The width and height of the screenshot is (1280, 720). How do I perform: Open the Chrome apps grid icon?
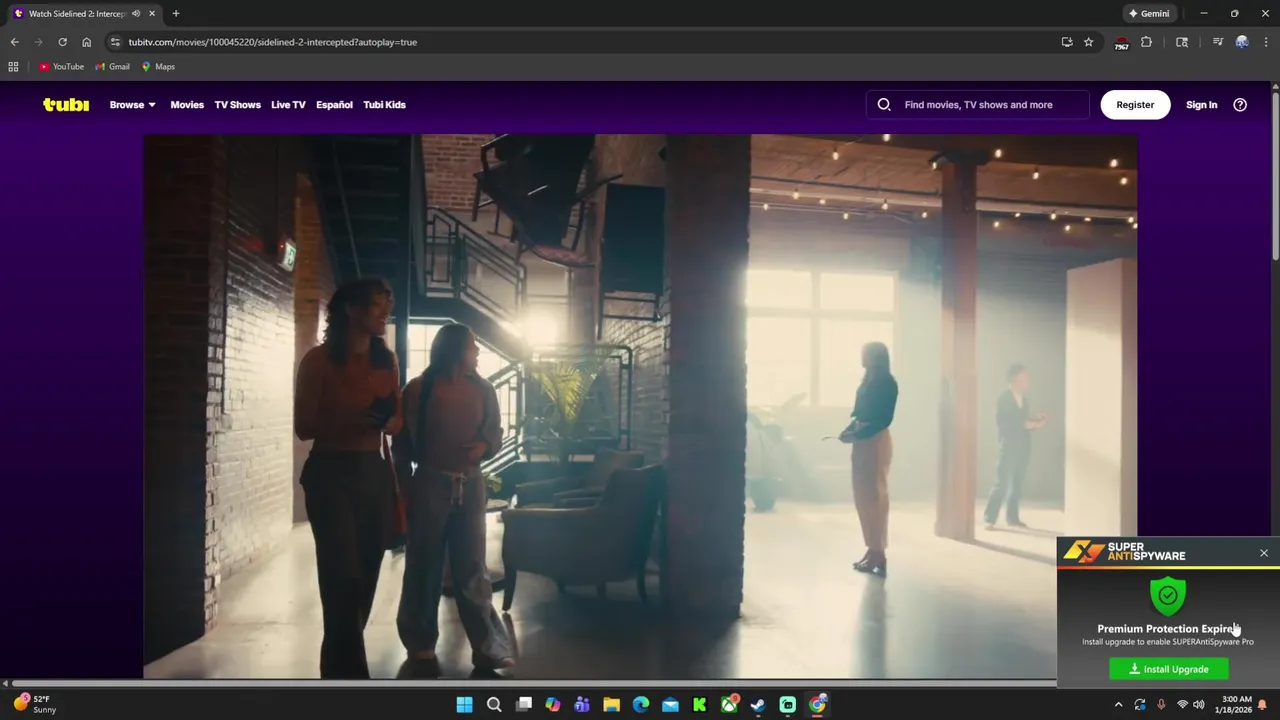(x=13, y=67)
